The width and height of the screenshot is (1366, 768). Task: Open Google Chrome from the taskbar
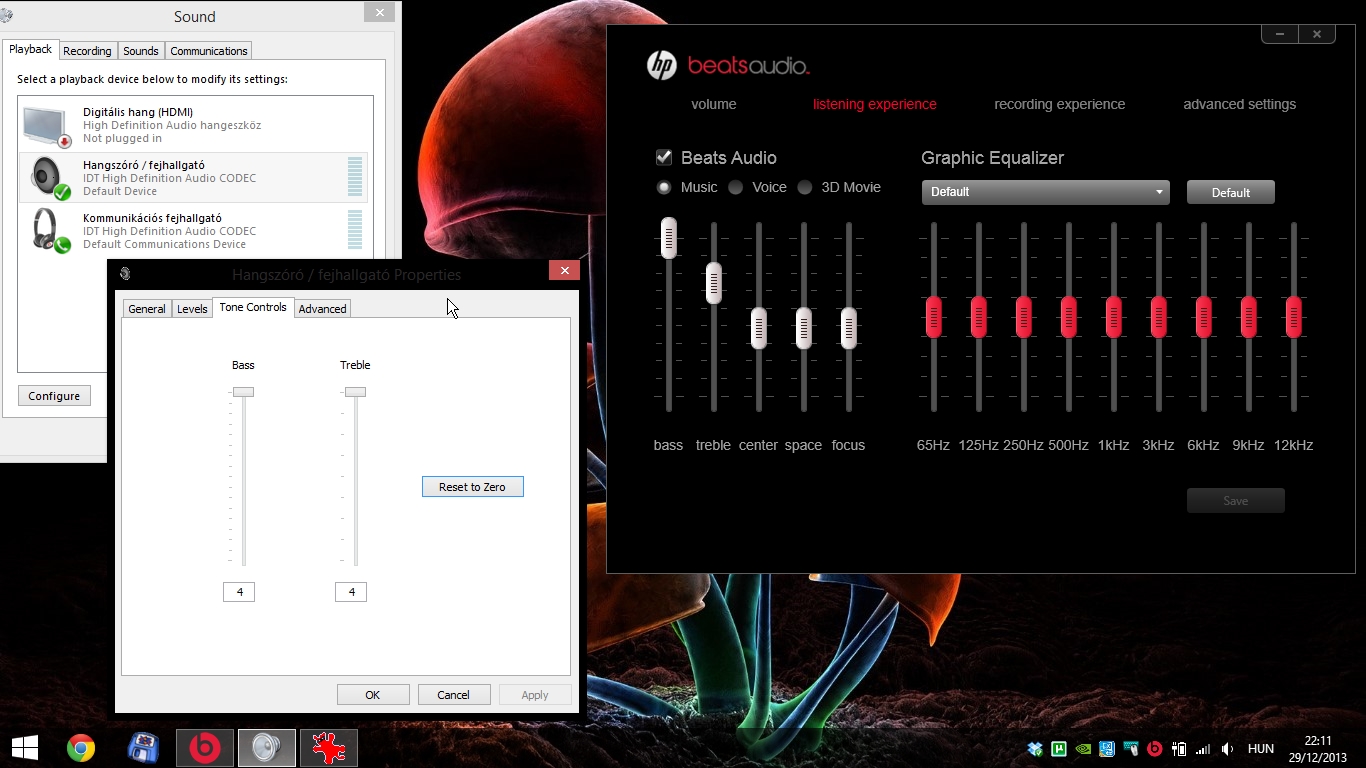[x=81, y=748]
